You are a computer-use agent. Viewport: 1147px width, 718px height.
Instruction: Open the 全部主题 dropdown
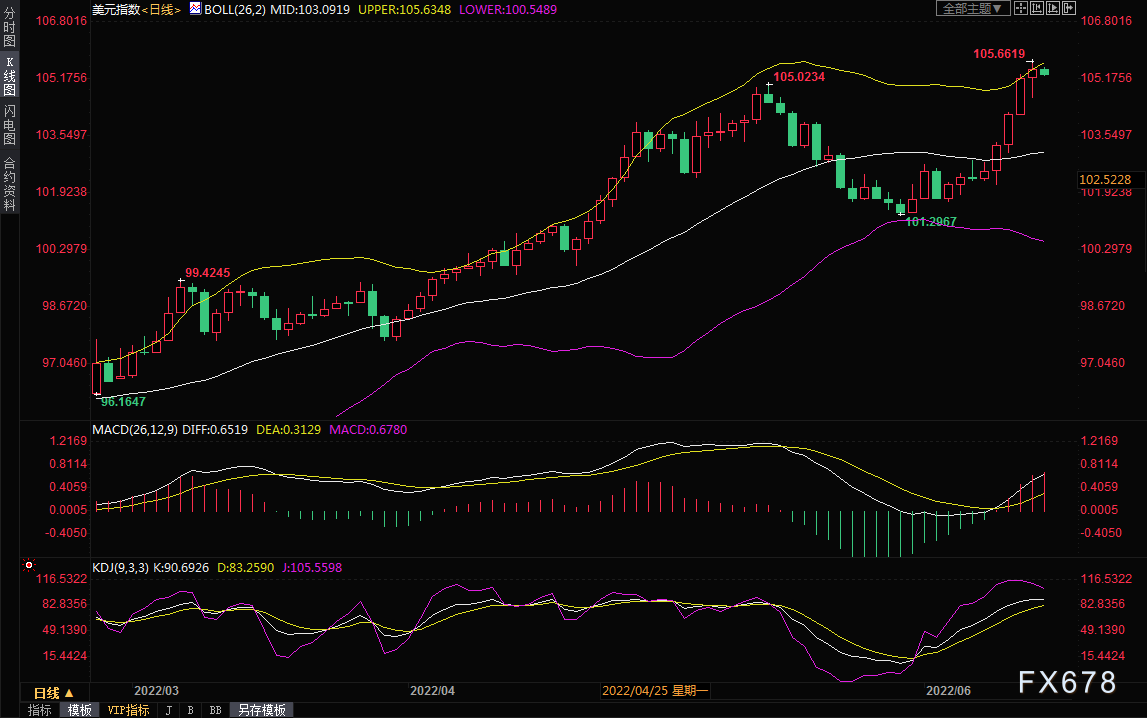(x=972, y=9)
